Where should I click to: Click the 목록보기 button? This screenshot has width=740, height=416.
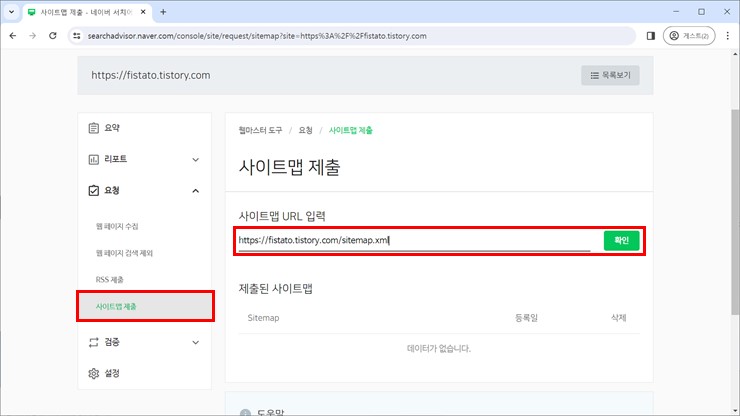click(610, 76)
